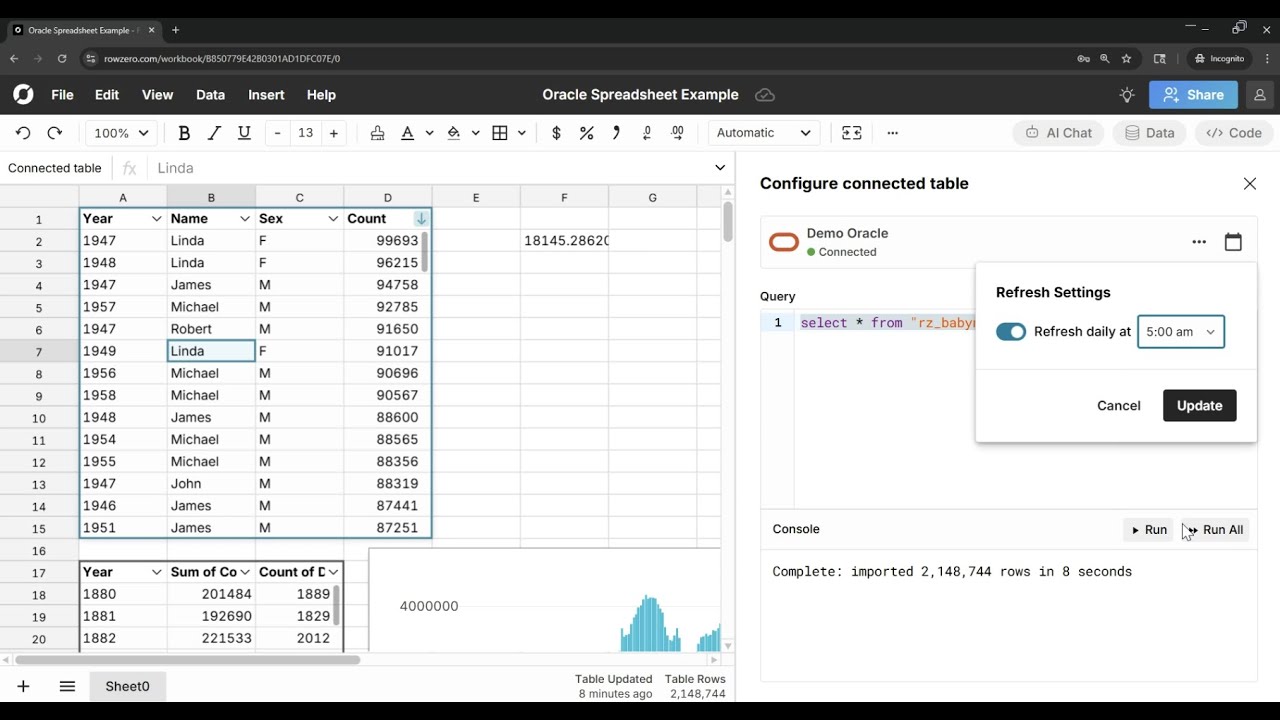Open the user account icon
The width and height of the screenshot is (1280, 720).
coord(1260,95)
